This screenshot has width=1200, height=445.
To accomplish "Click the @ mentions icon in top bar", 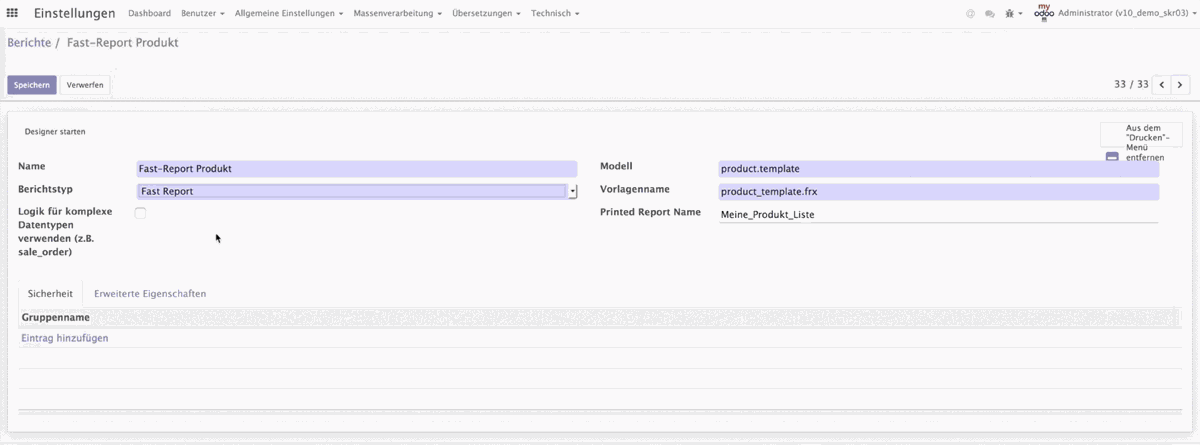I will tap(970, 14).
